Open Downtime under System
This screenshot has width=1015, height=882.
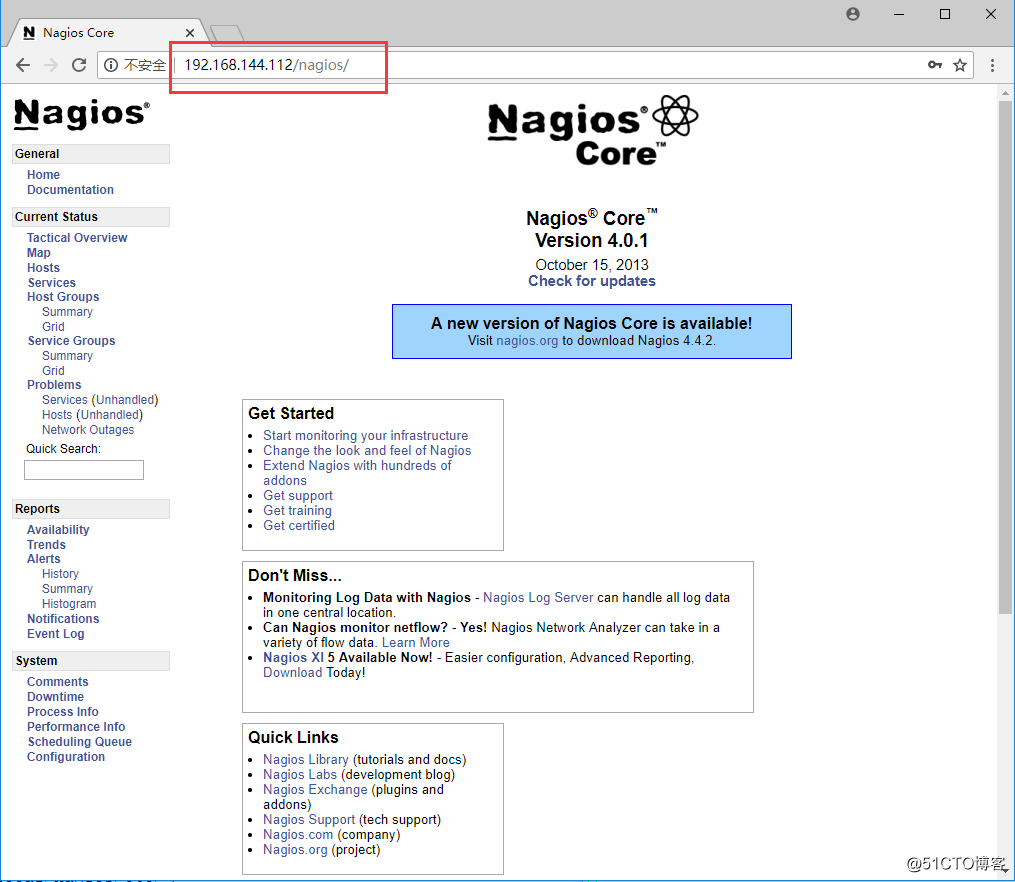coord(55,696)
